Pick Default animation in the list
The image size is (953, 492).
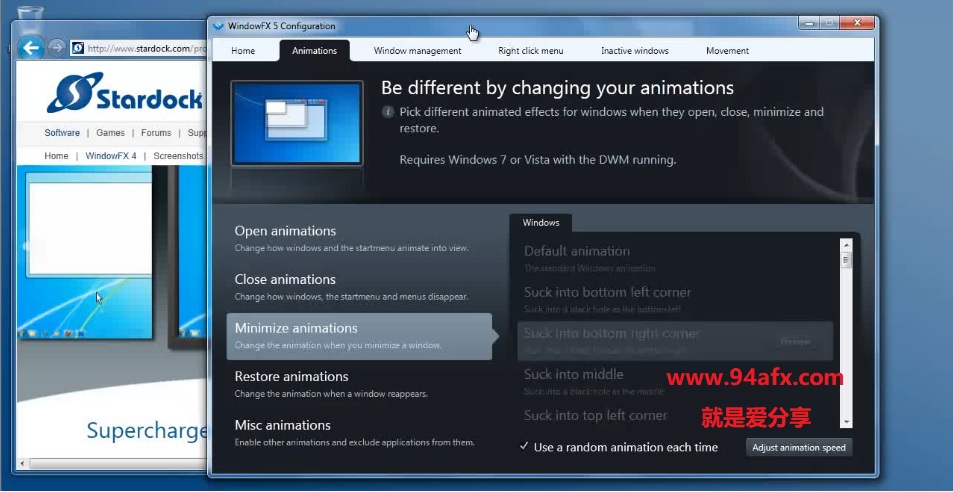(675, 259)
